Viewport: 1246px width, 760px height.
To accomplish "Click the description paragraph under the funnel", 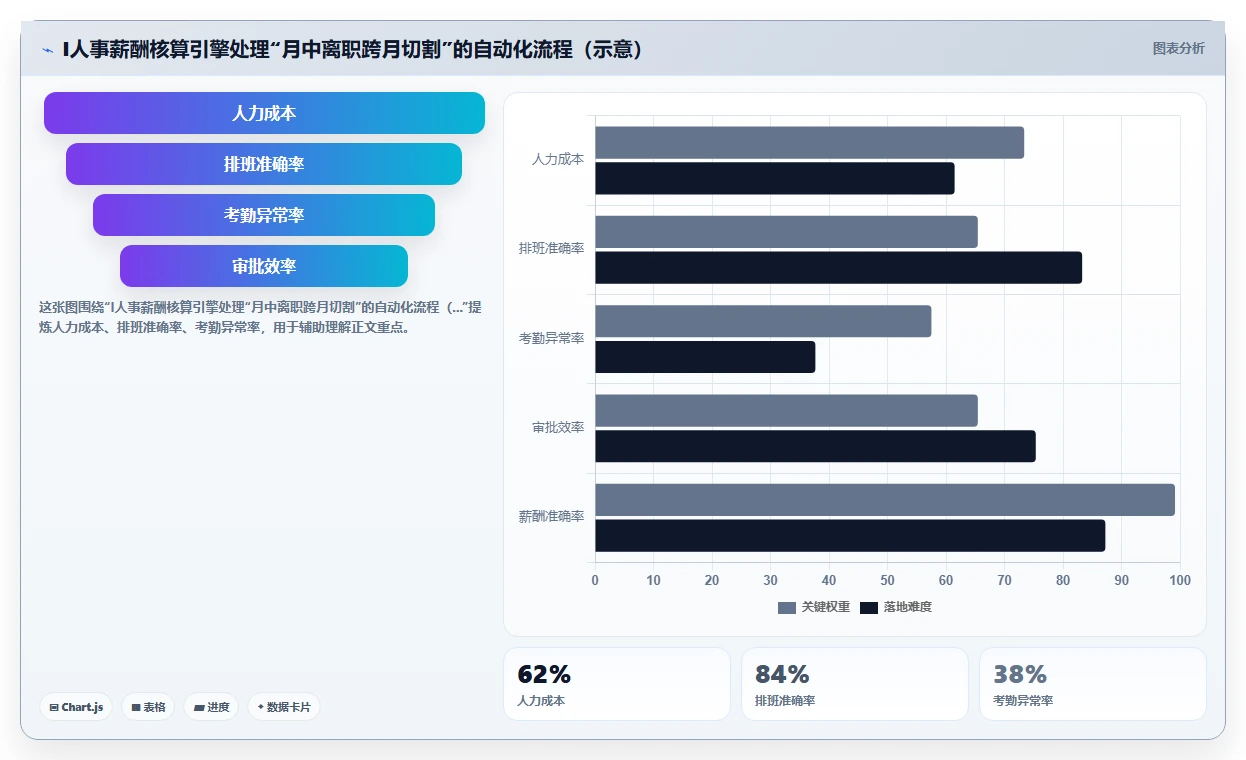I will point(260,317).
